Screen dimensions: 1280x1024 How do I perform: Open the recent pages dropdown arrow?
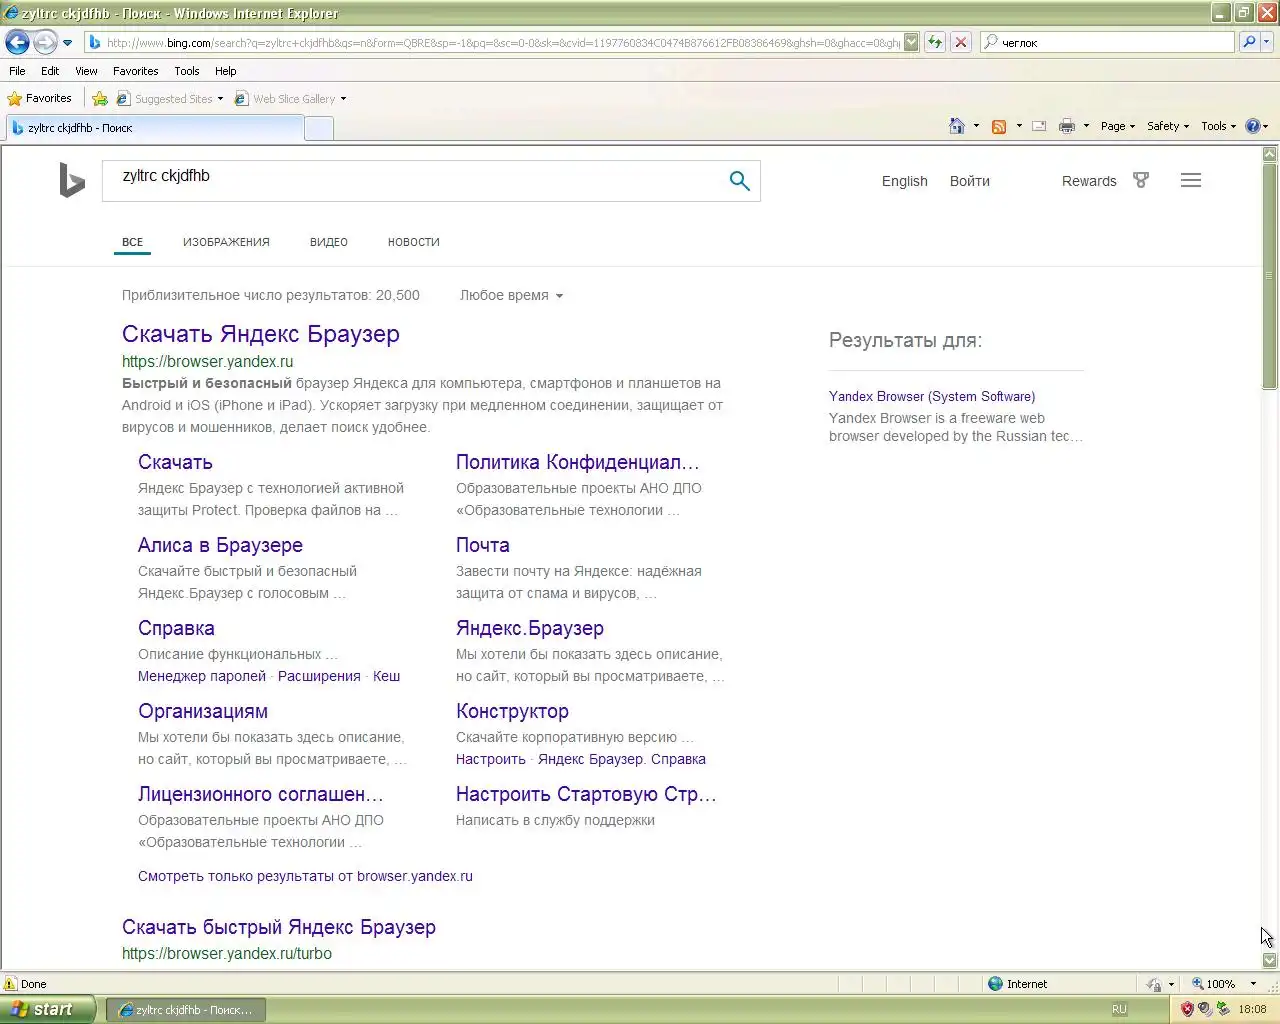[x=67, y=43]
